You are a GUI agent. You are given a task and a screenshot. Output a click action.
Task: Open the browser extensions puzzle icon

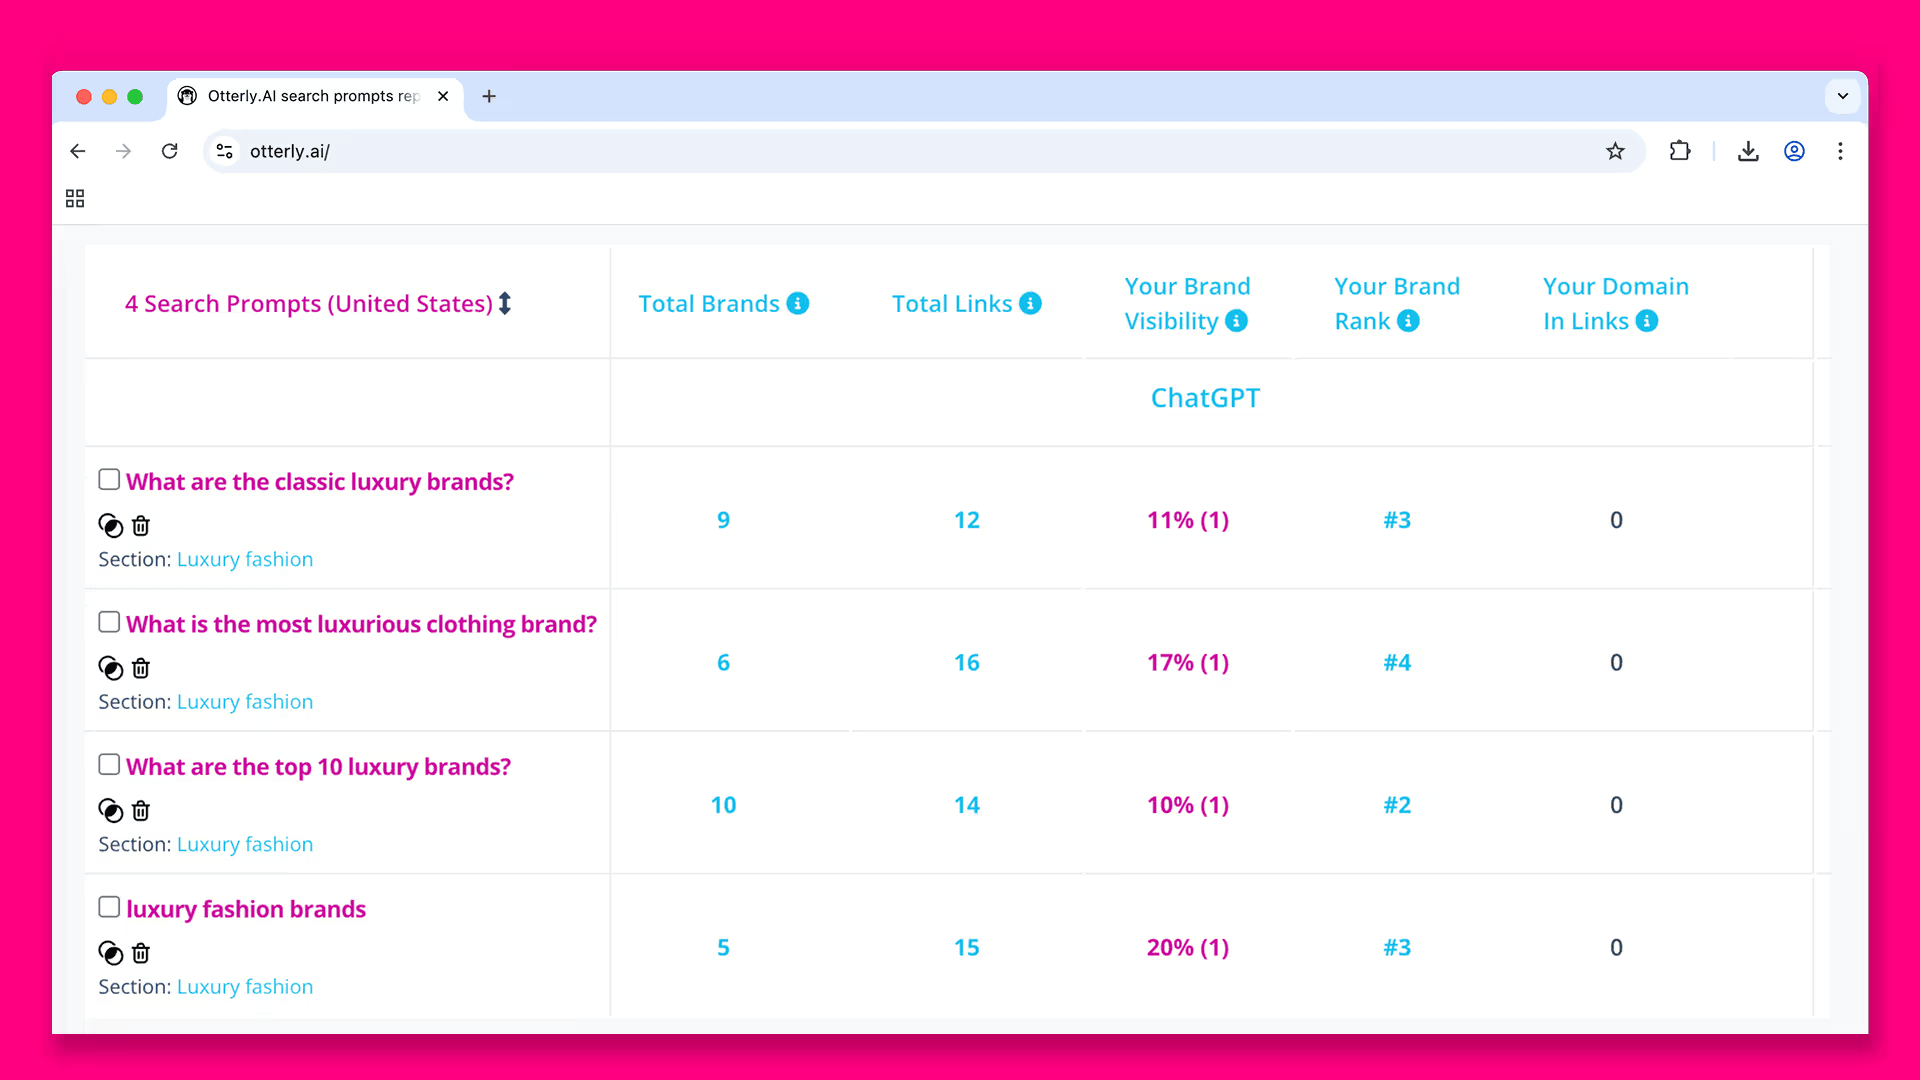(1680, 151)
